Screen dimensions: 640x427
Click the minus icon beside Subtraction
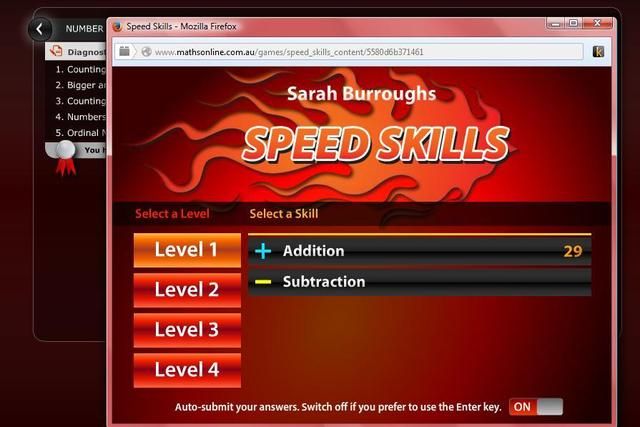(x=263, y=282)
